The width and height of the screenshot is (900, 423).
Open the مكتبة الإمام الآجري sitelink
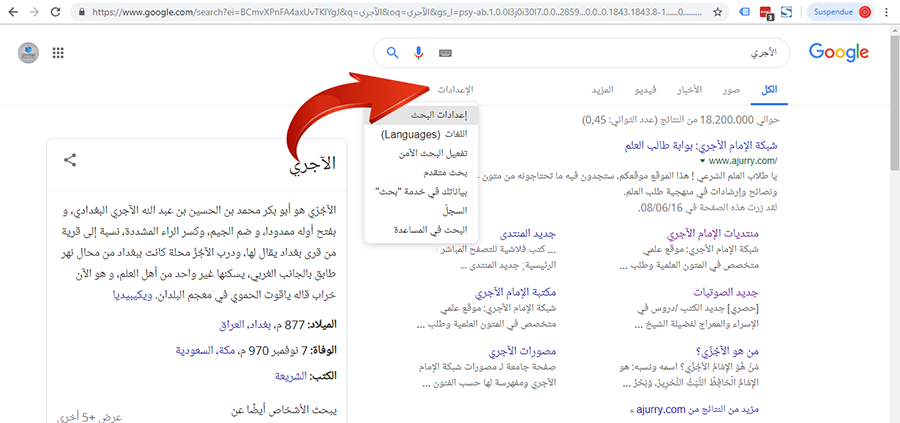[516, 292]
